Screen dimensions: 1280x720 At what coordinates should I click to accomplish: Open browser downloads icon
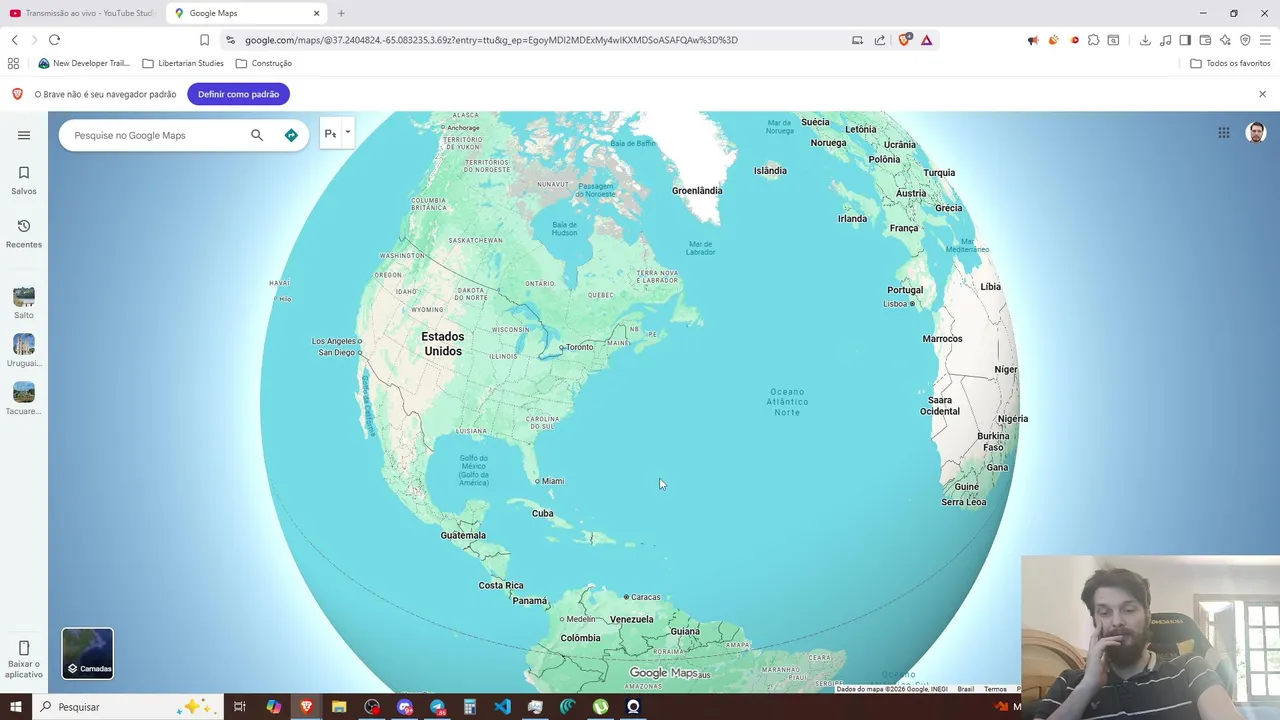click(1145, 40)
